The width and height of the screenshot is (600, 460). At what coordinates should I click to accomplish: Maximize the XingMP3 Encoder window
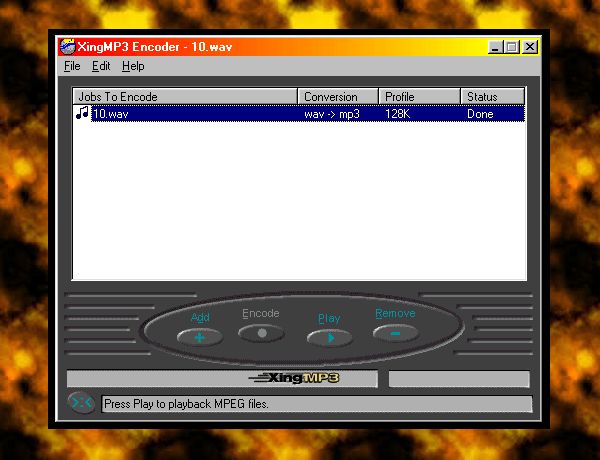click(512, 47)
